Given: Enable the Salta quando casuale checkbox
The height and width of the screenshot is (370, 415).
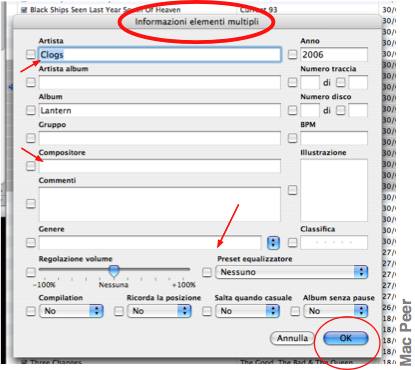Looking at the screenshot, I should tap(207, 311).
